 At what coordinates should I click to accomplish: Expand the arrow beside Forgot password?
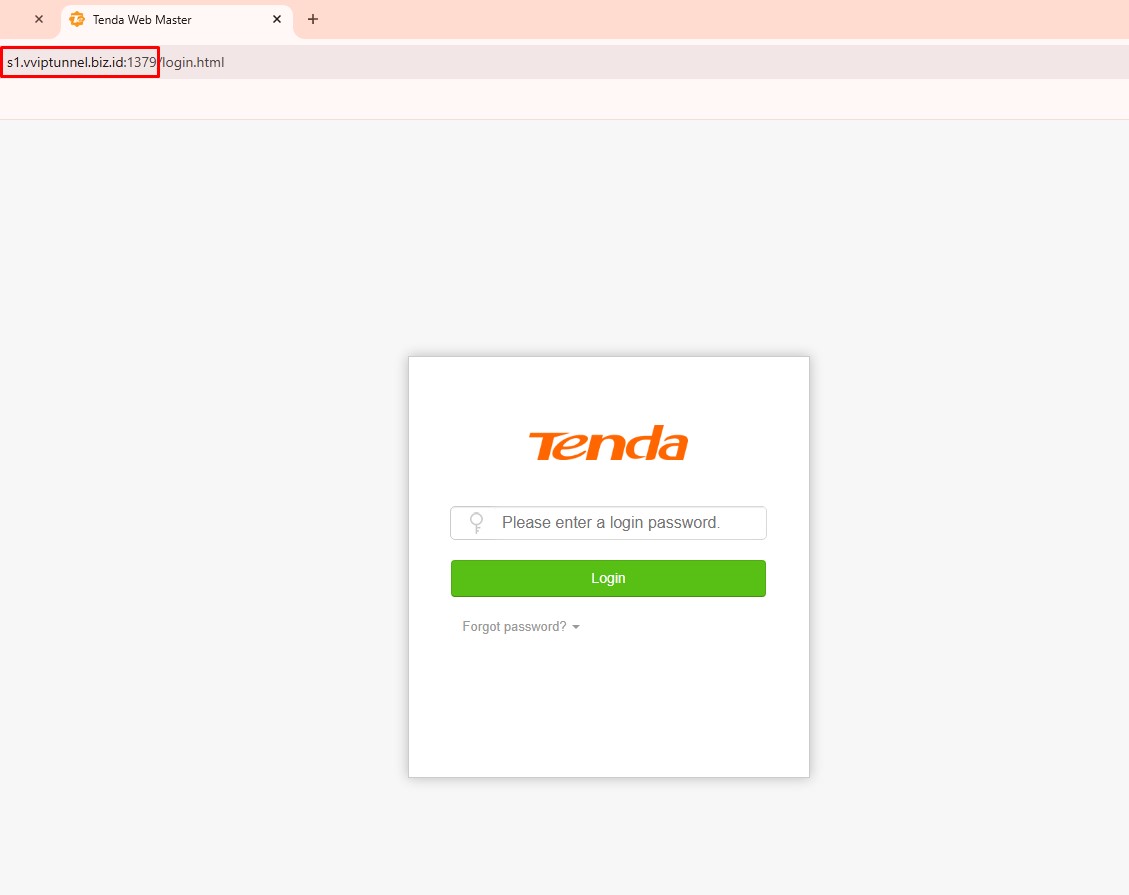[575, 627]
